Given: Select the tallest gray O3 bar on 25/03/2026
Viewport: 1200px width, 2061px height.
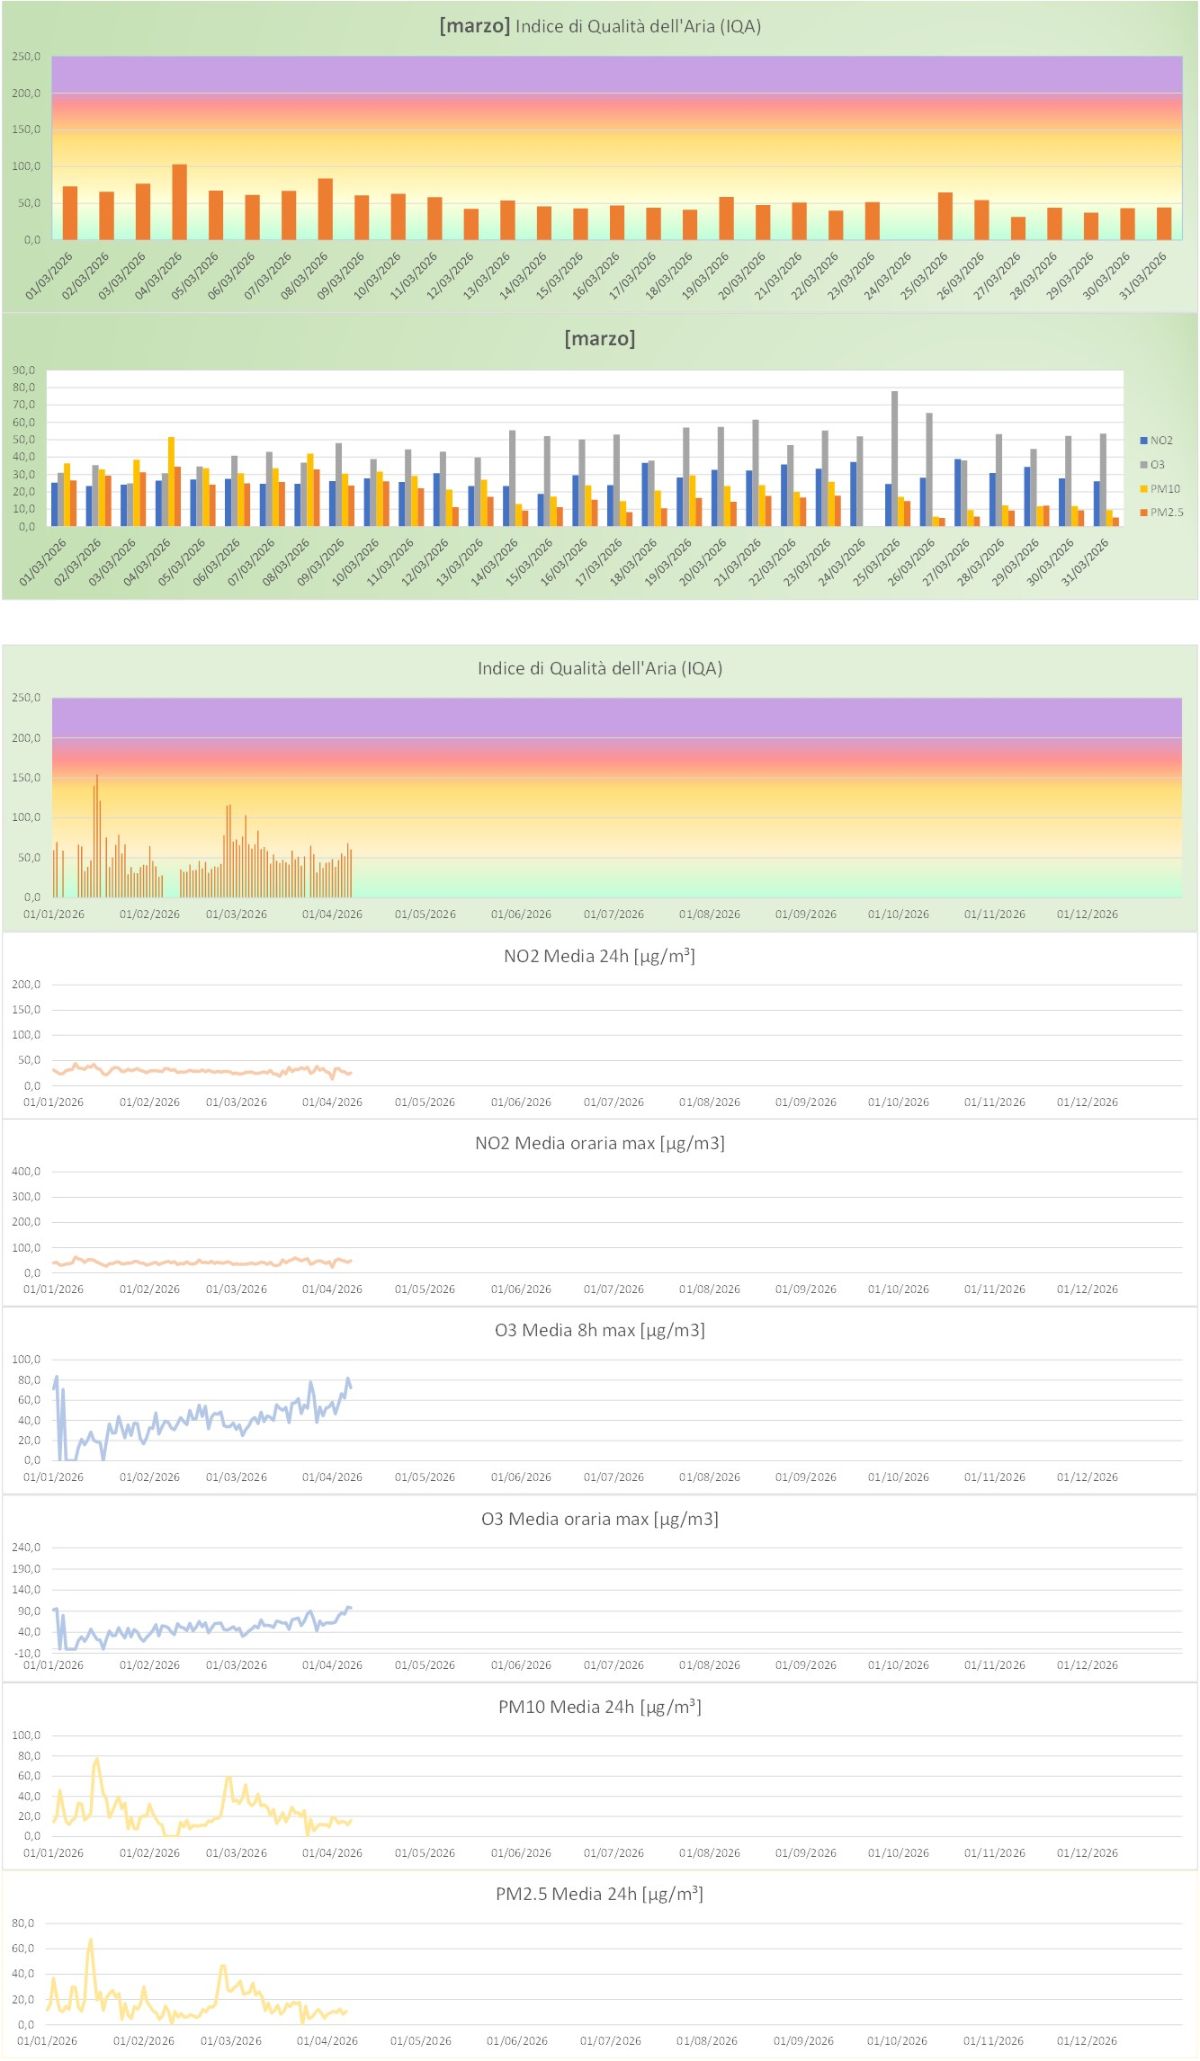Looking at the screenshot, I should 894,458.
